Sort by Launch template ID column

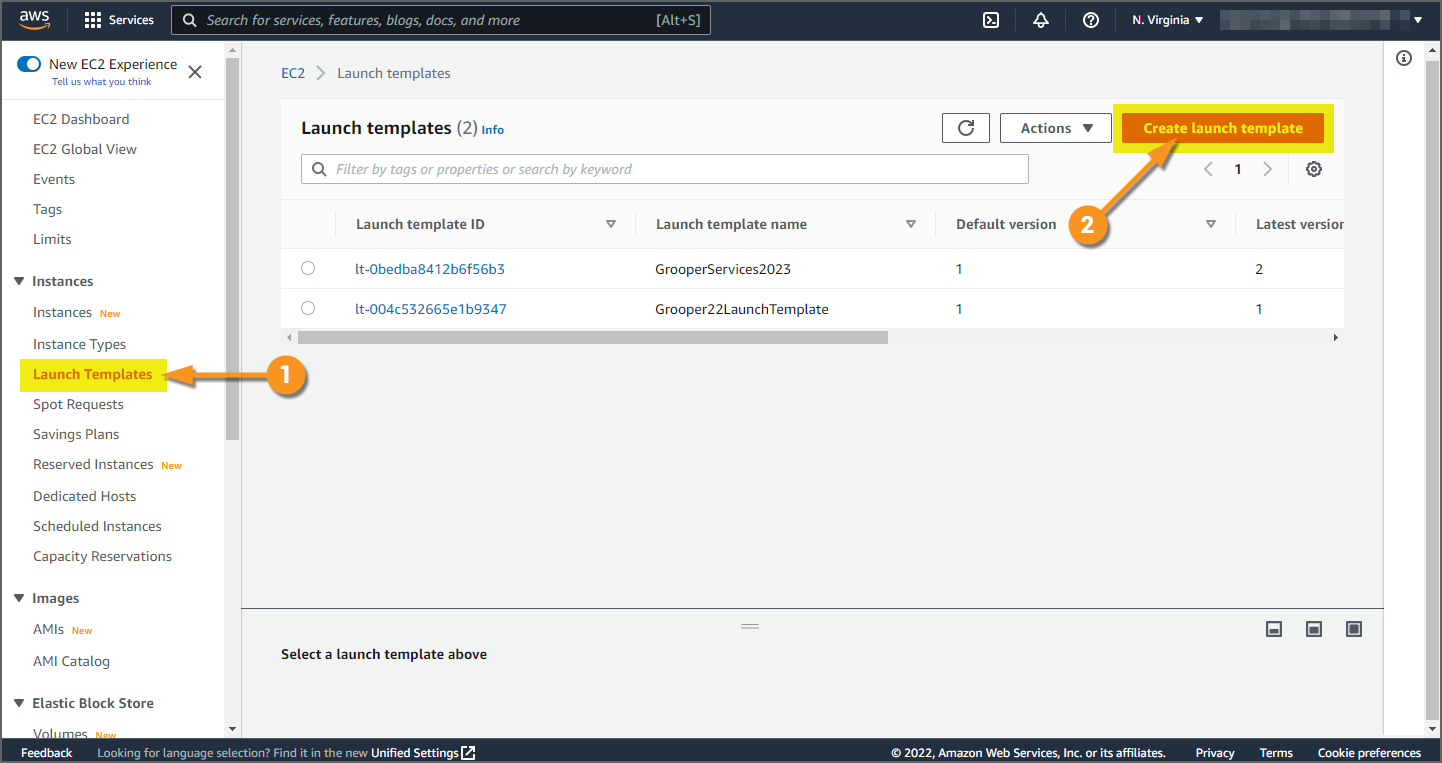click(611, 224)
